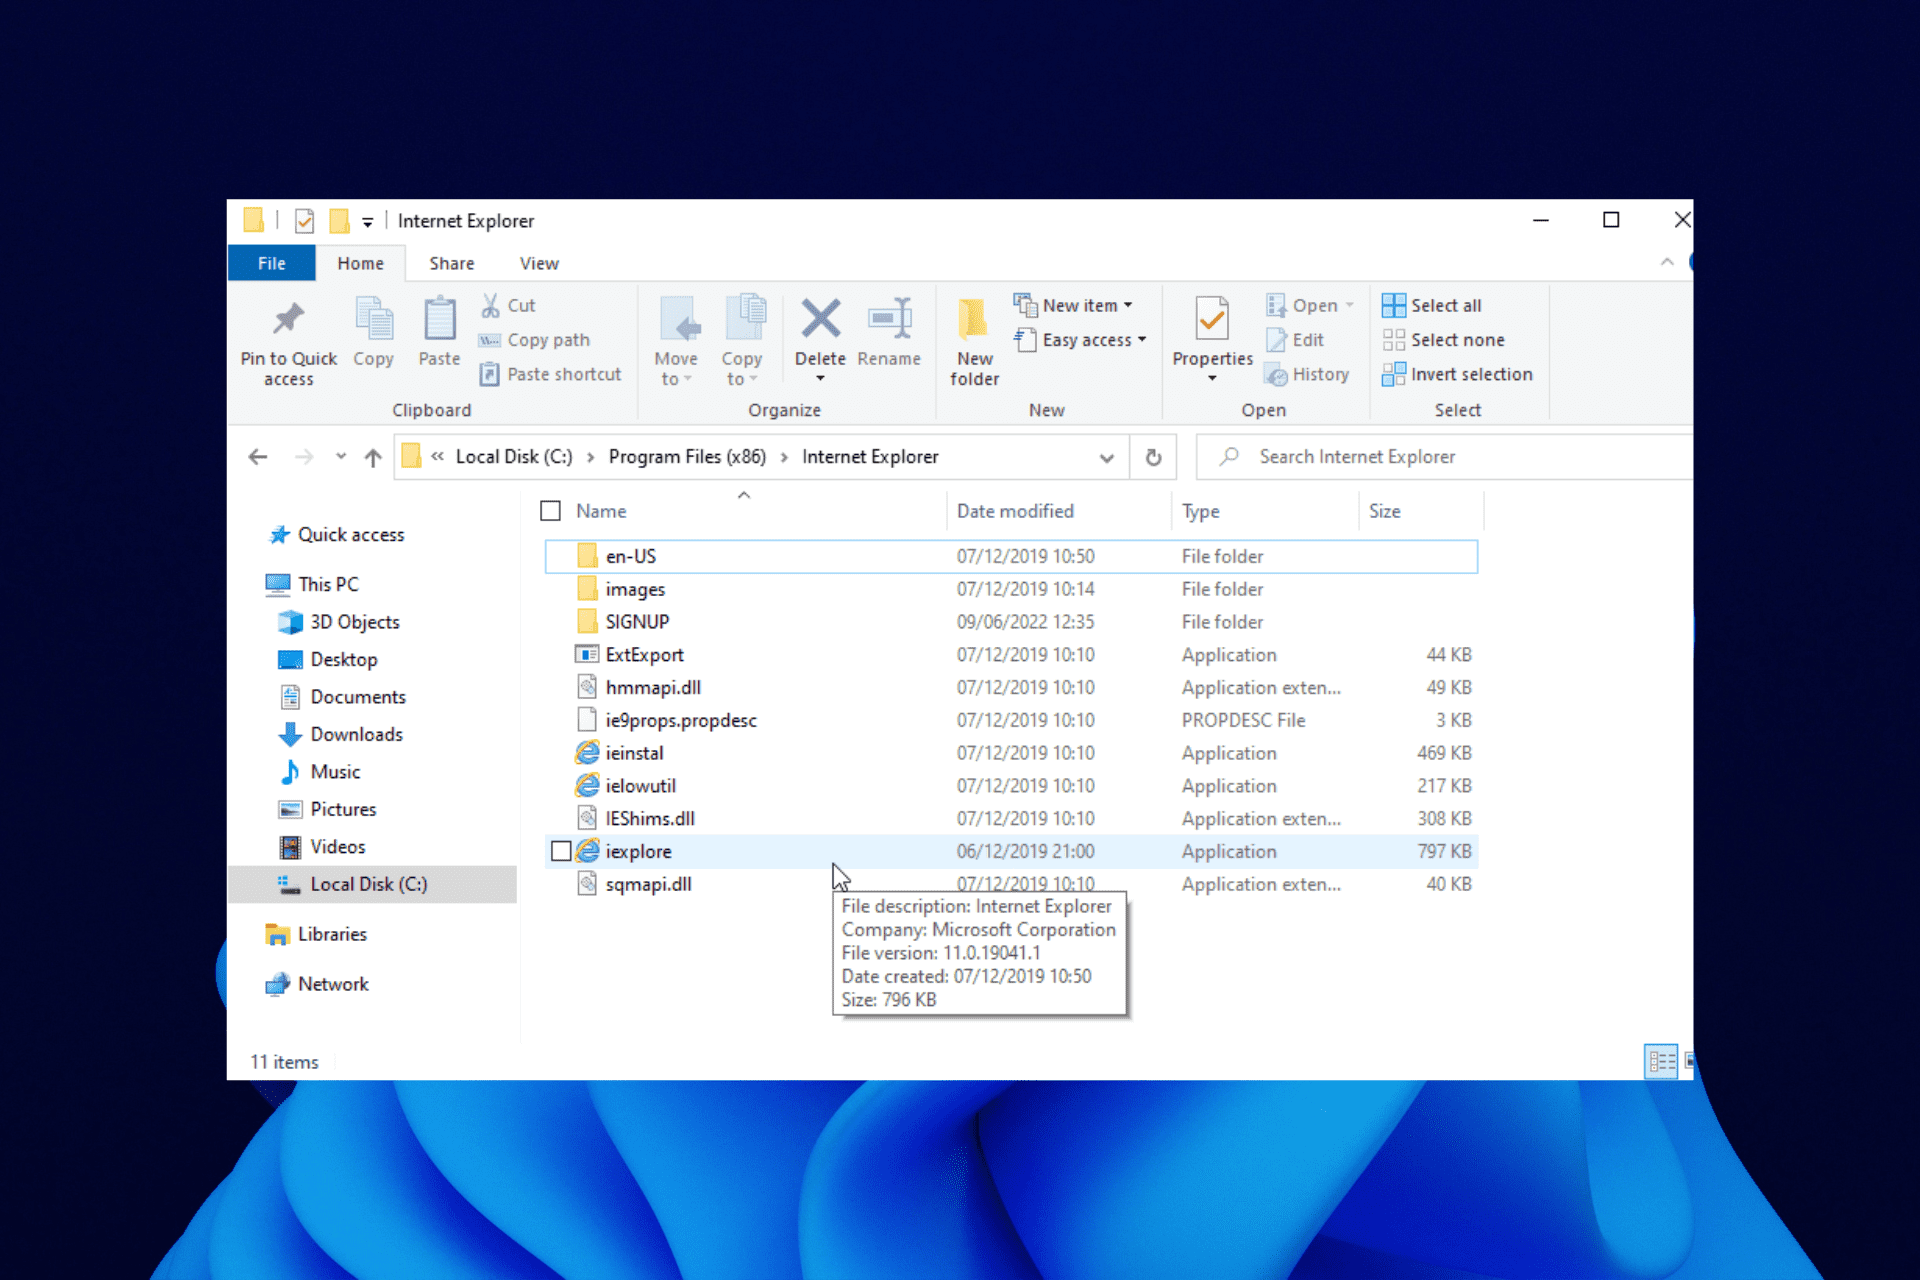Click the Paste clipboard icon
The image size is (1920, 1280).
(x=439, y=320)
